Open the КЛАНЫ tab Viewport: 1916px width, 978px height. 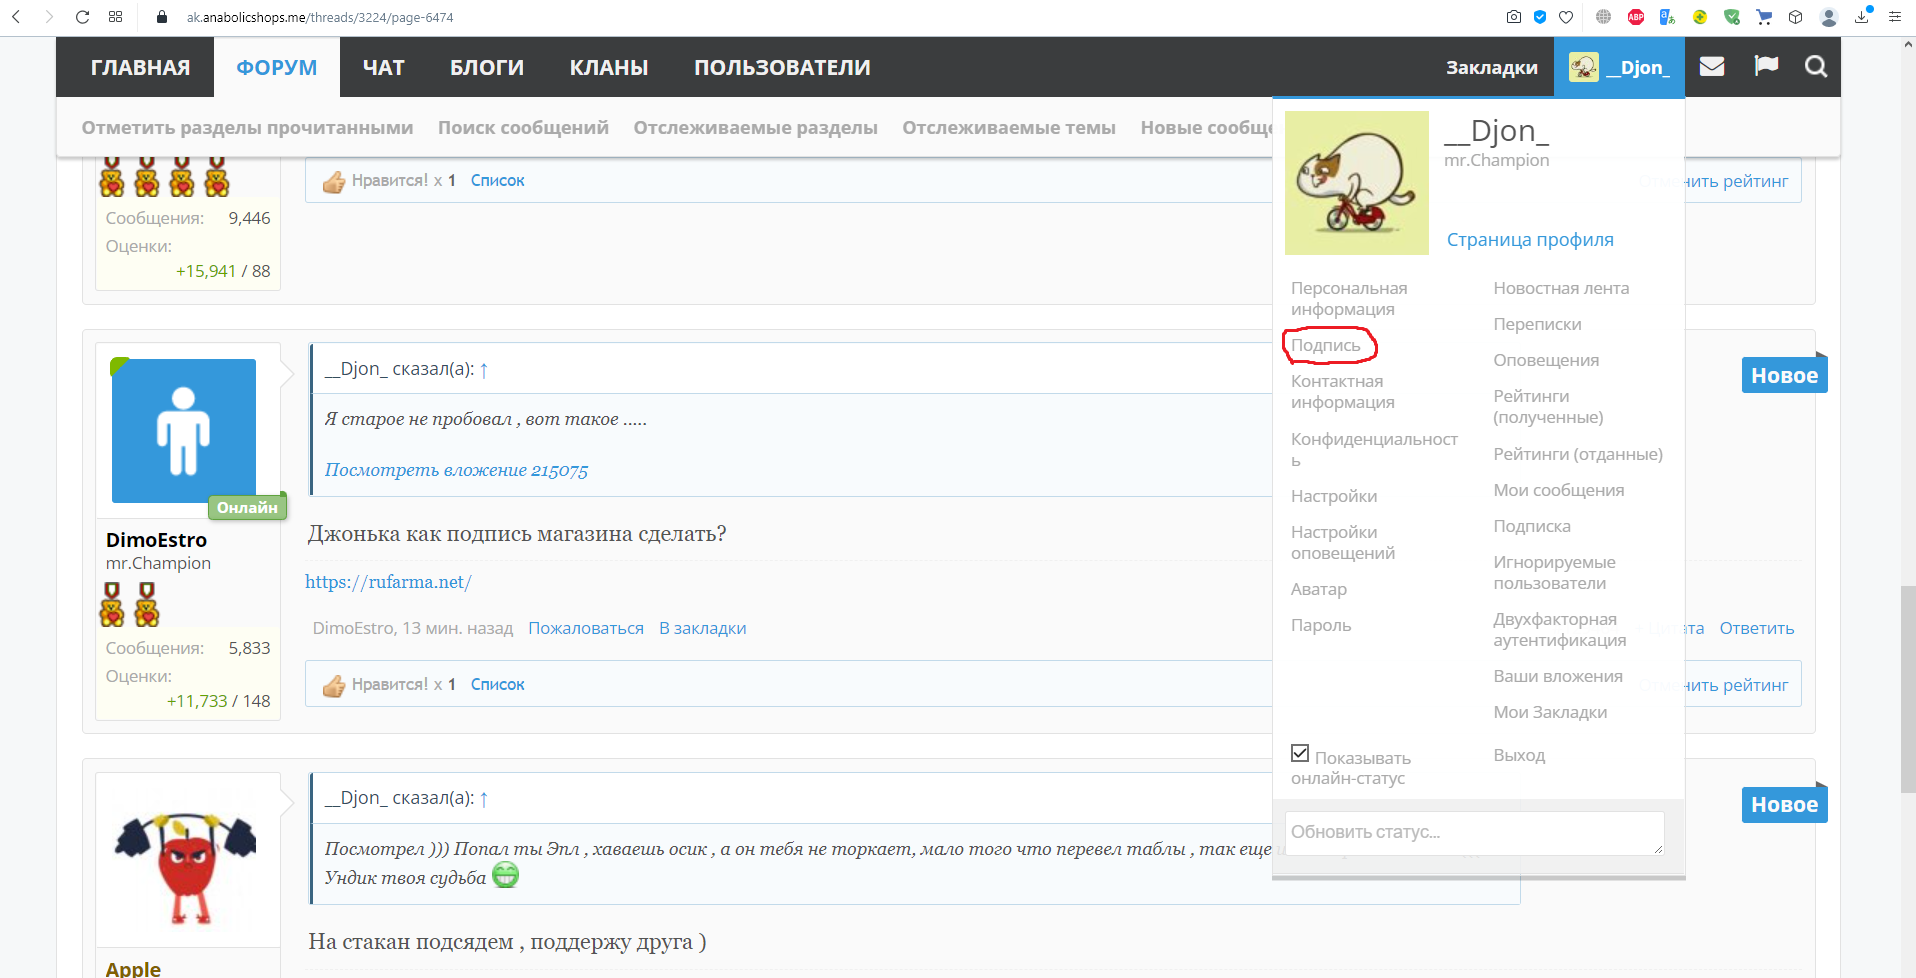tap(609, 67)
